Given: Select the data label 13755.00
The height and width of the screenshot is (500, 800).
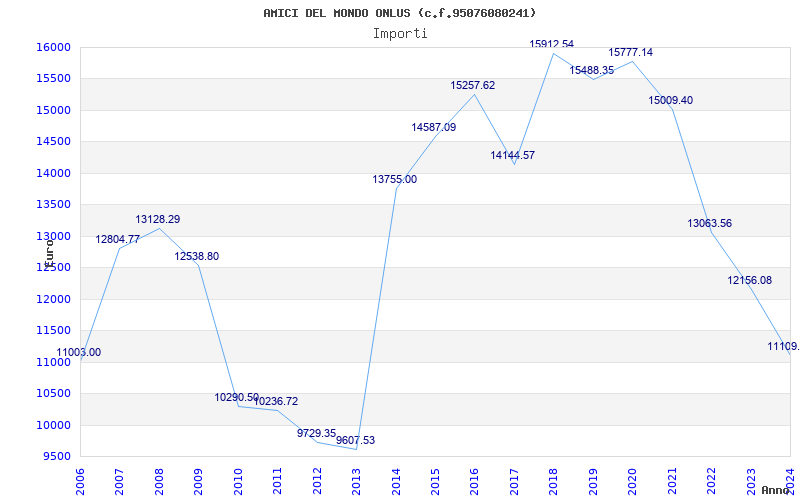Looking at the screenshot, I should (394, 180).
